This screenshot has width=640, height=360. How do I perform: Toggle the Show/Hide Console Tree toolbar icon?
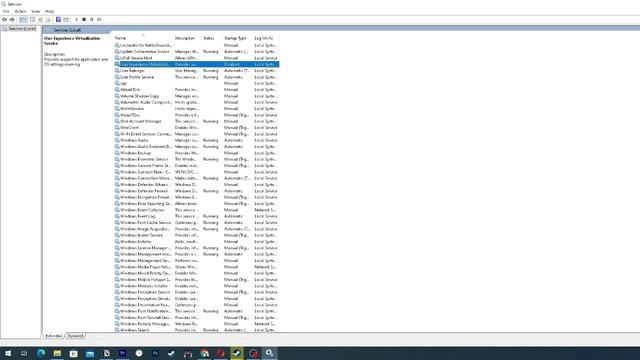[x=23, y=20]
